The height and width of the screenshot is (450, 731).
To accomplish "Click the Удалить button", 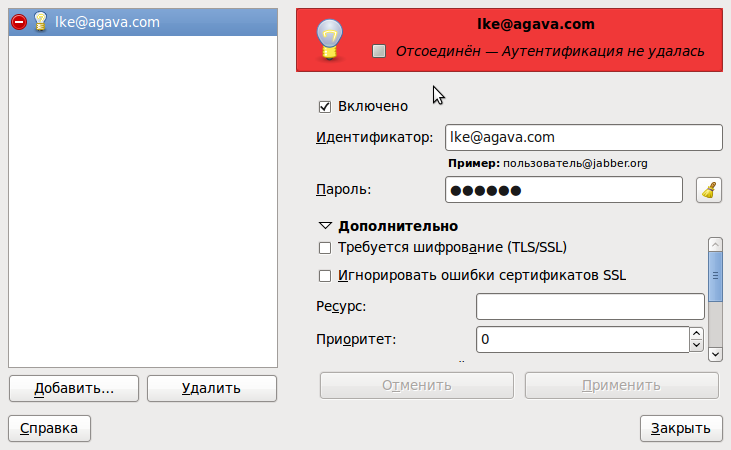I will [x=211, y=388].
